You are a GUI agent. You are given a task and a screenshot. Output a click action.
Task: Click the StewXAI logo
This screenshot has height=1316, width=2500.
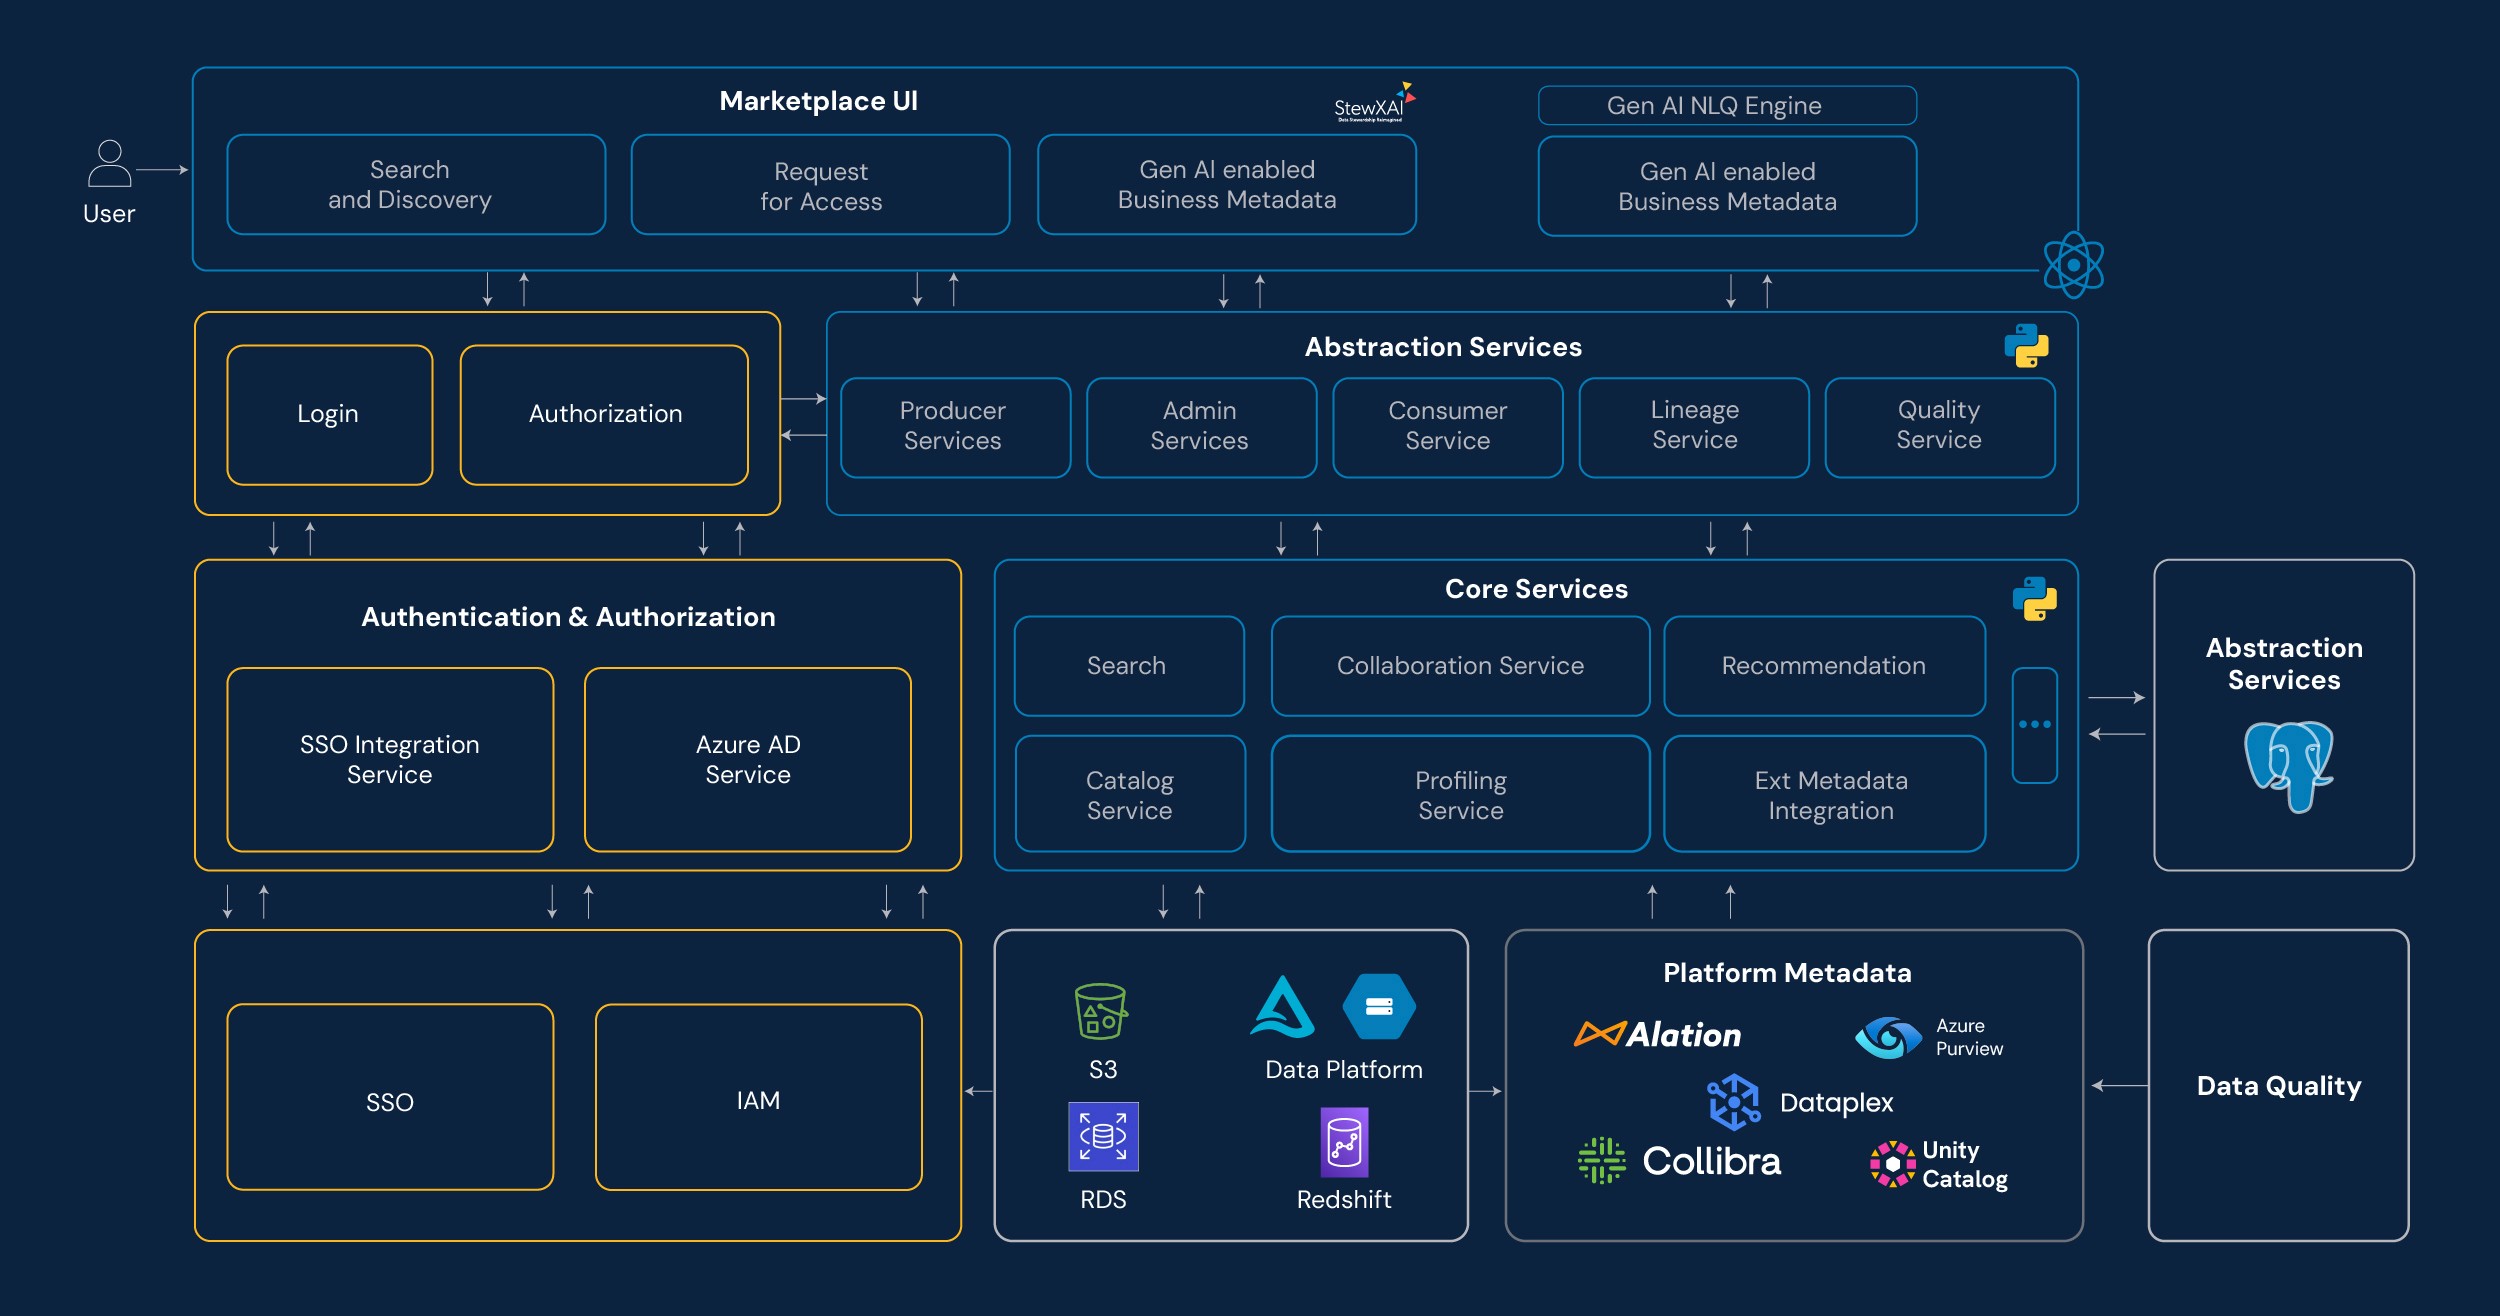[x=1374, y=103]
